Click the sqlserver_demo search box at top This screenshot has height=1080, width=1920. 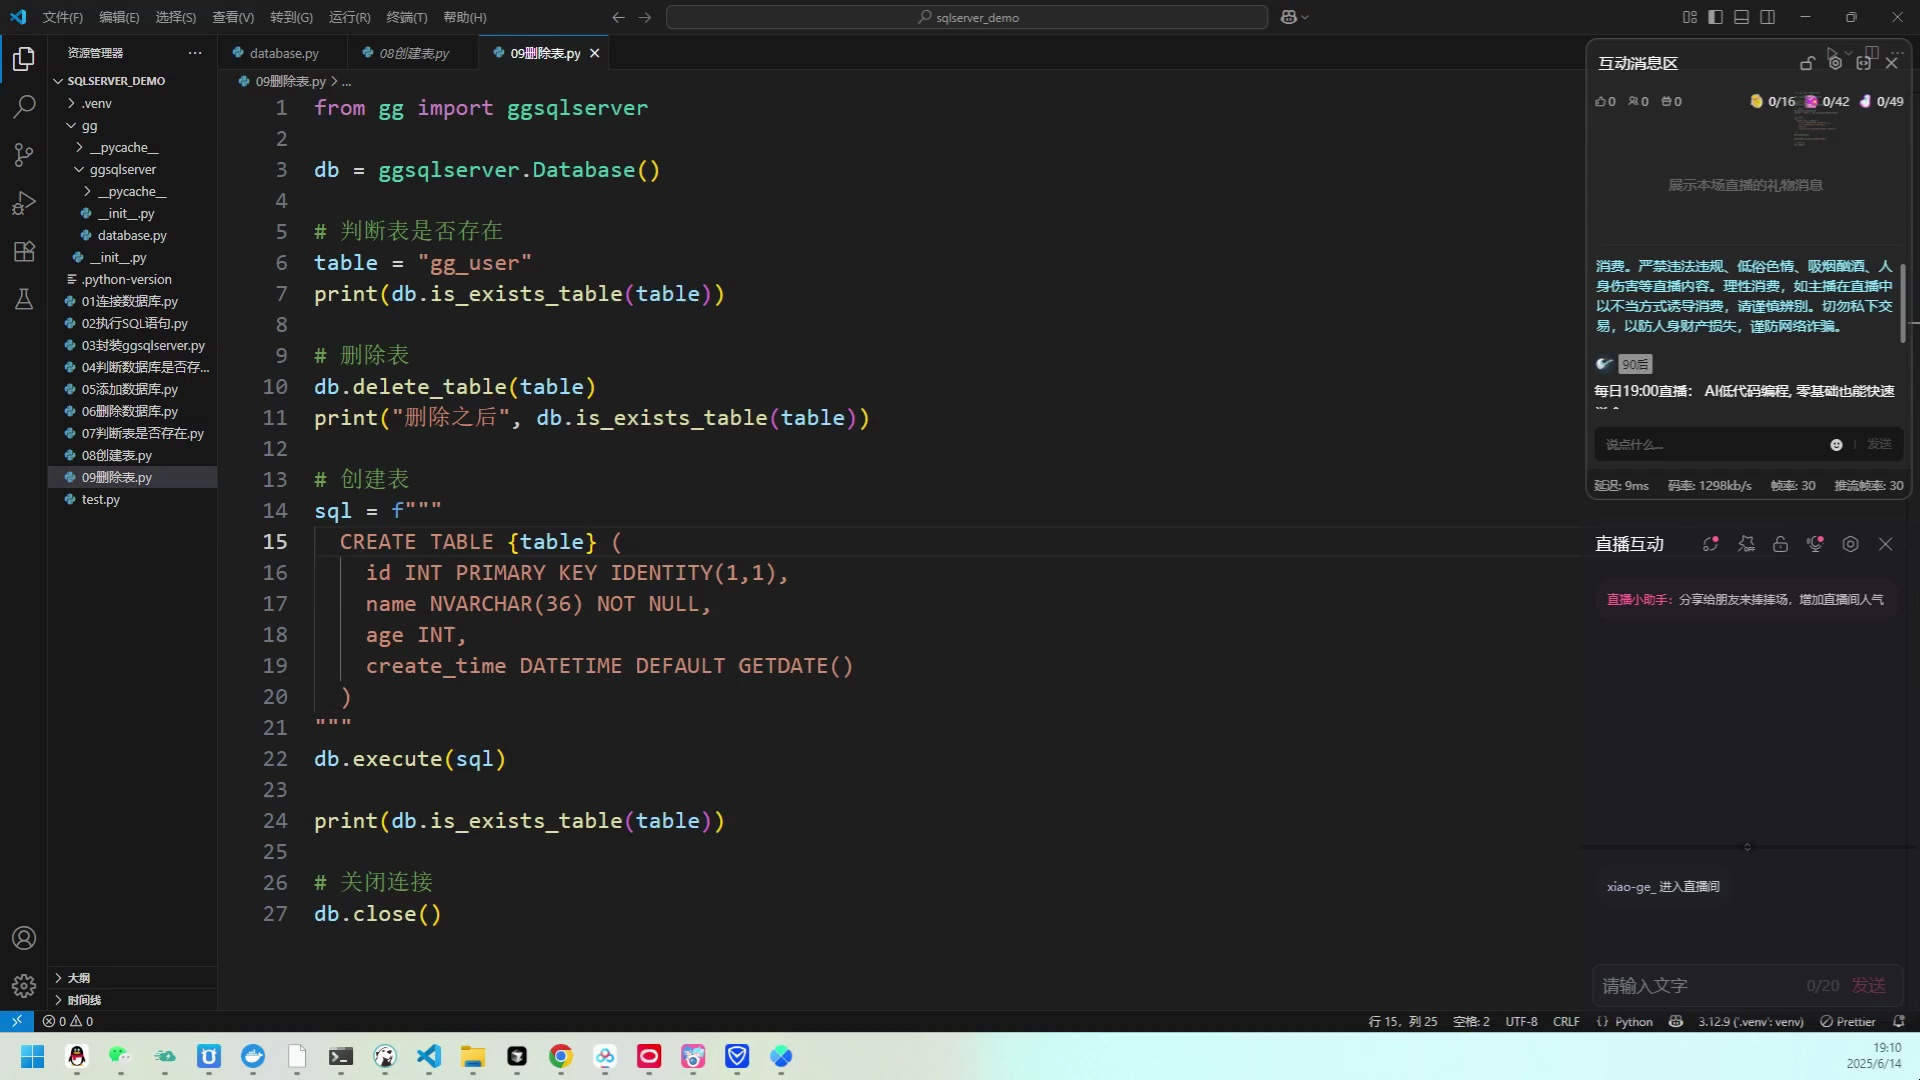[966, 17]
